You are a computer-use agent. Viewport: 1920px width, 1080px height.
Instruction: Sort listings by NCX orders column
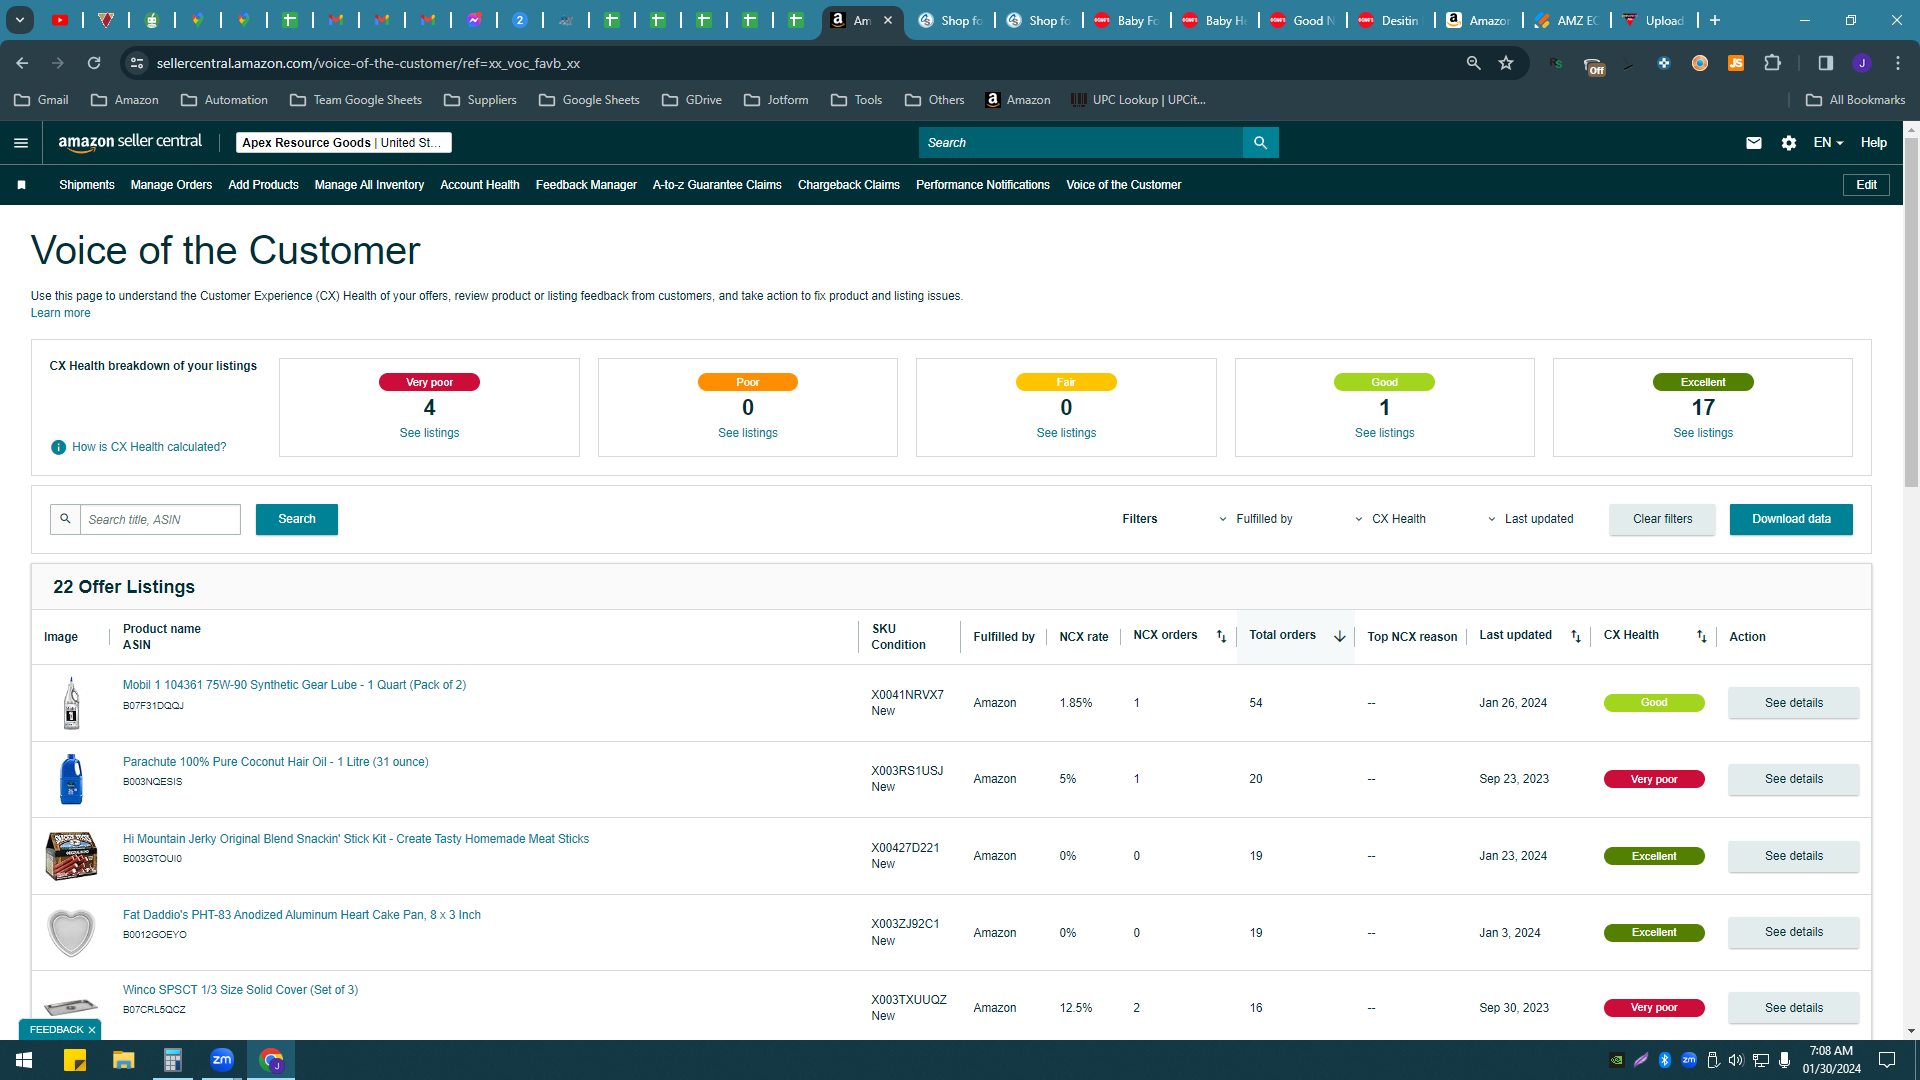tap(1221, 636)
